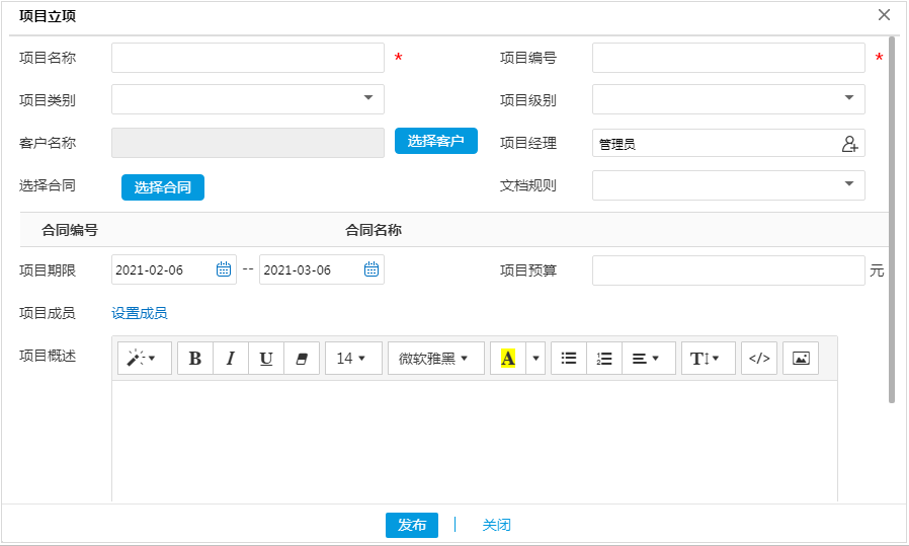Click add-user icon in 项目经理 field

pyautogui.click(x=849, y=144)
